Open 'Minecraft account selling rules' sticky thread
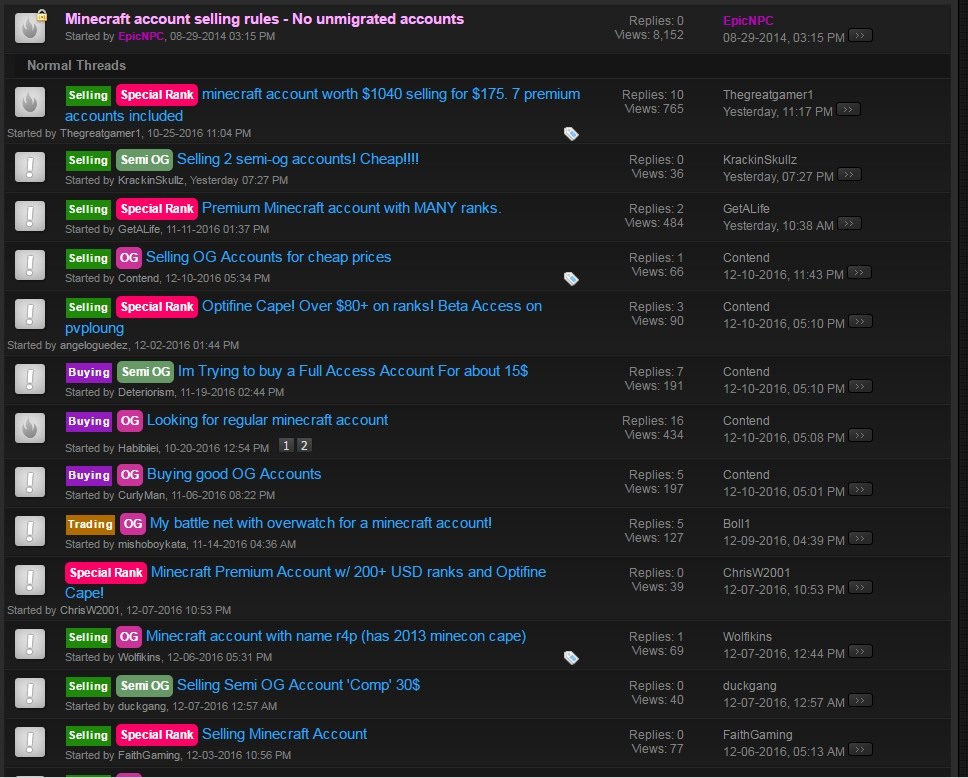Viewport: 968px width, 778px height. click(x=264, y=19)
